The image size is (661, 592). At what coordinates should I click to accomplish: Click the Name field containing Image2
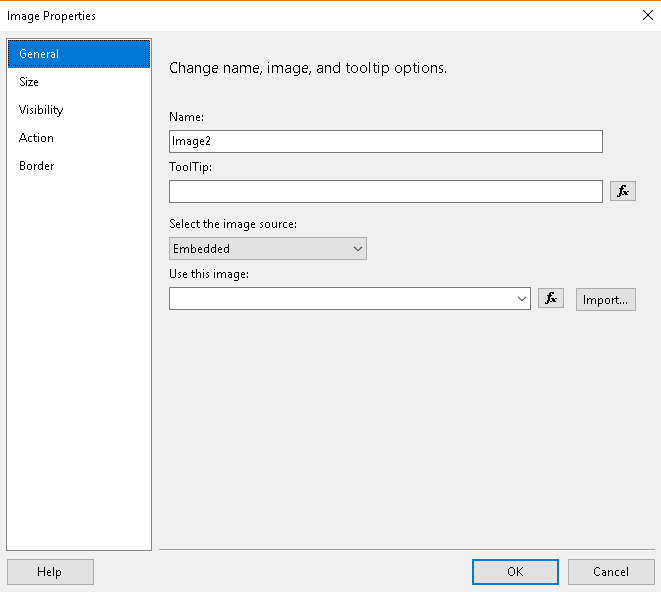click(x=385, y=142)
